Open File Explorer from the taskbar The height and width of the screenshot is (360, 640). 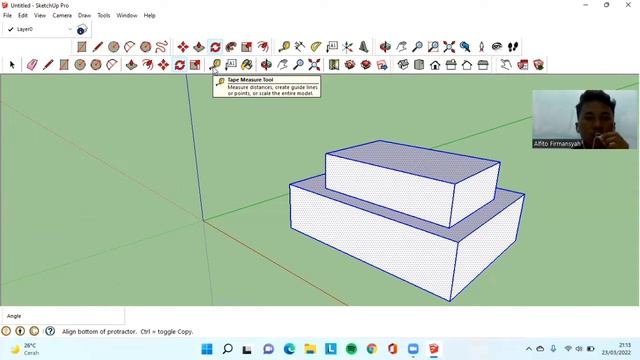tap(310, 349)
